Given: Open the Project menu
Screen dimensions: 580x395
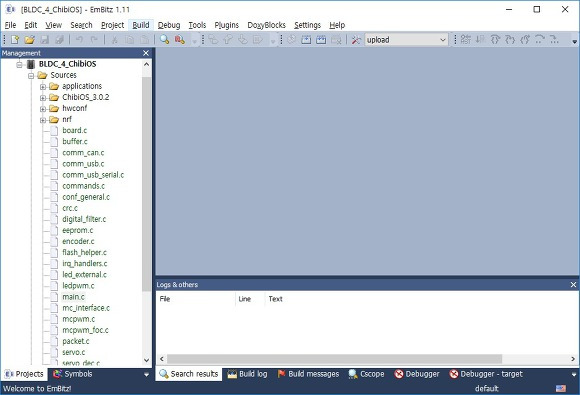Looking at the screenshot, I should 112,25.
